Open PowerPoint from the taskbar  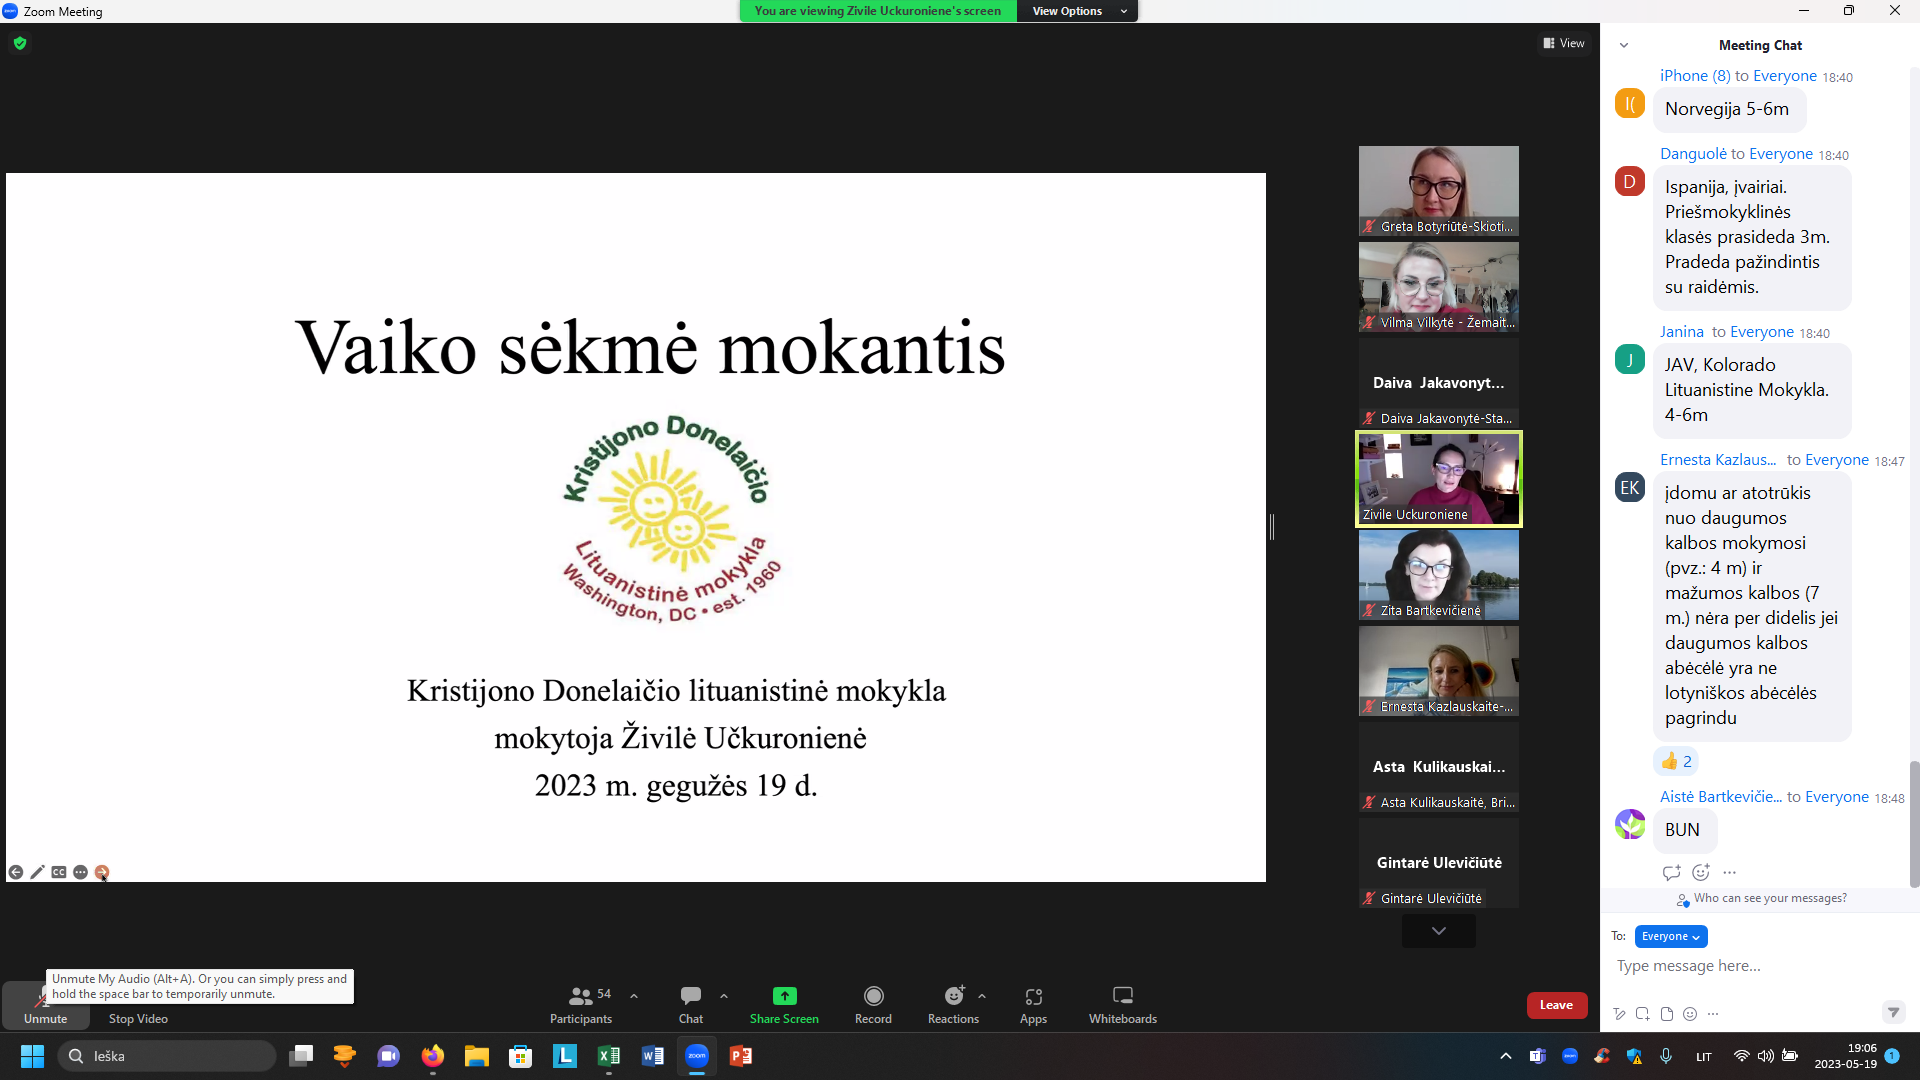tap(740, 1056)
